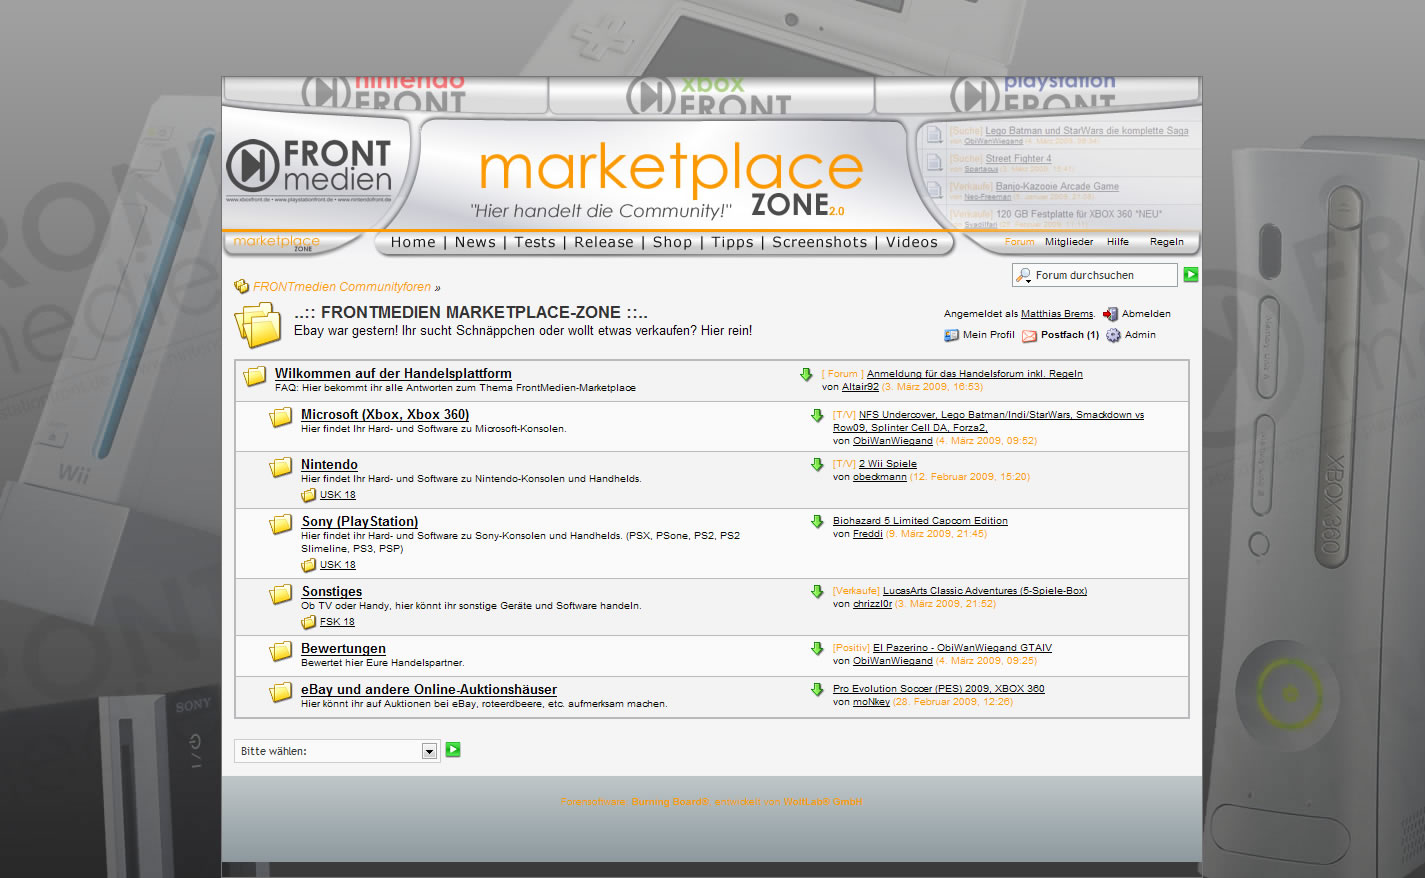The height and width of the screenshot is (878, 1425).
Task: Click the Postfach envelope icon
Action: (1029, 336)
